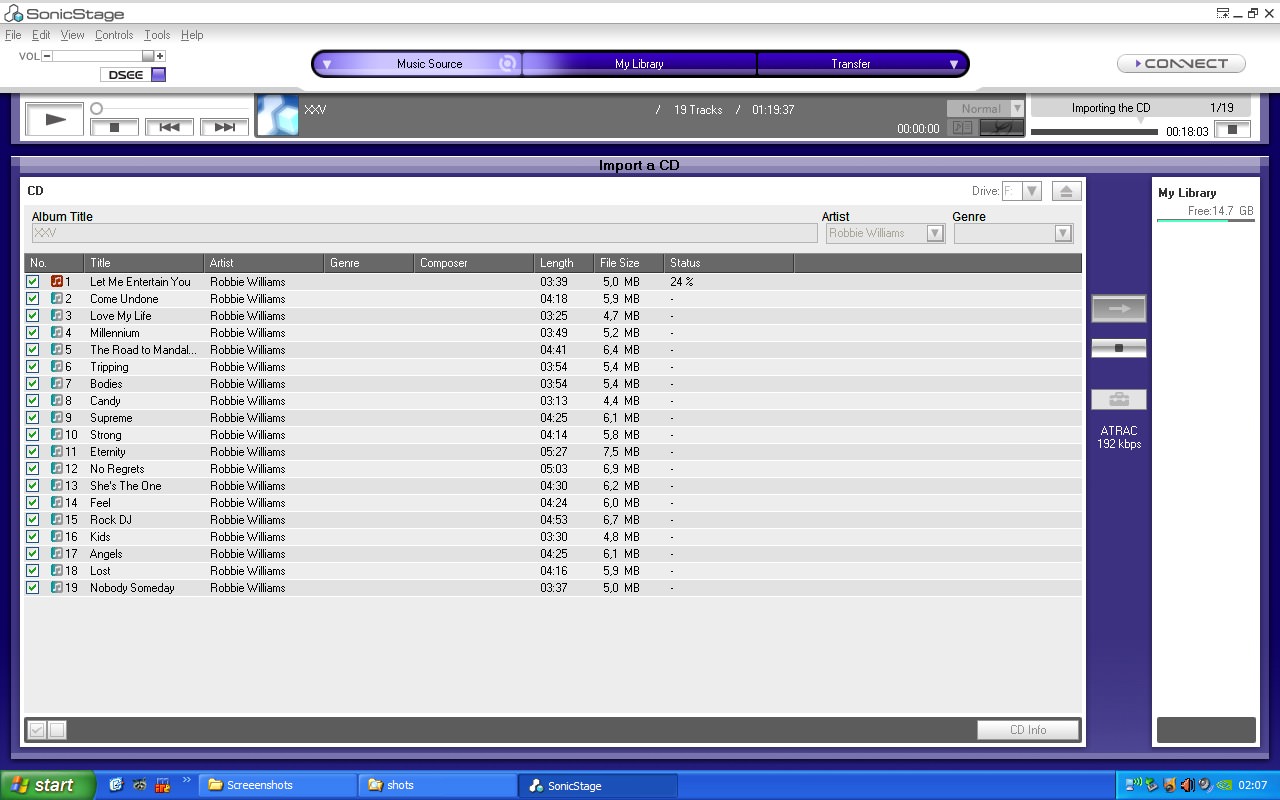Open the File menu

coord(13,35)
